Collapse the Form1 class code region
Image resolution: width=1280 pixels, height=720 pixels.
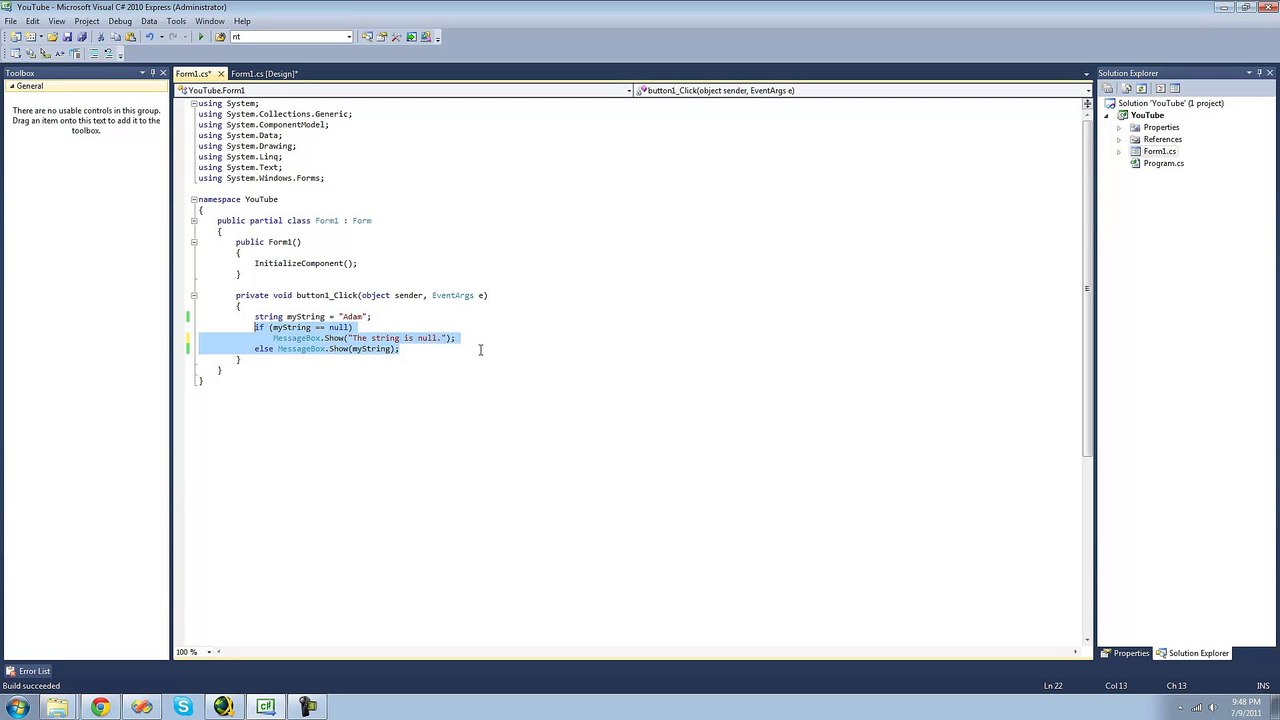pos(194,220)
